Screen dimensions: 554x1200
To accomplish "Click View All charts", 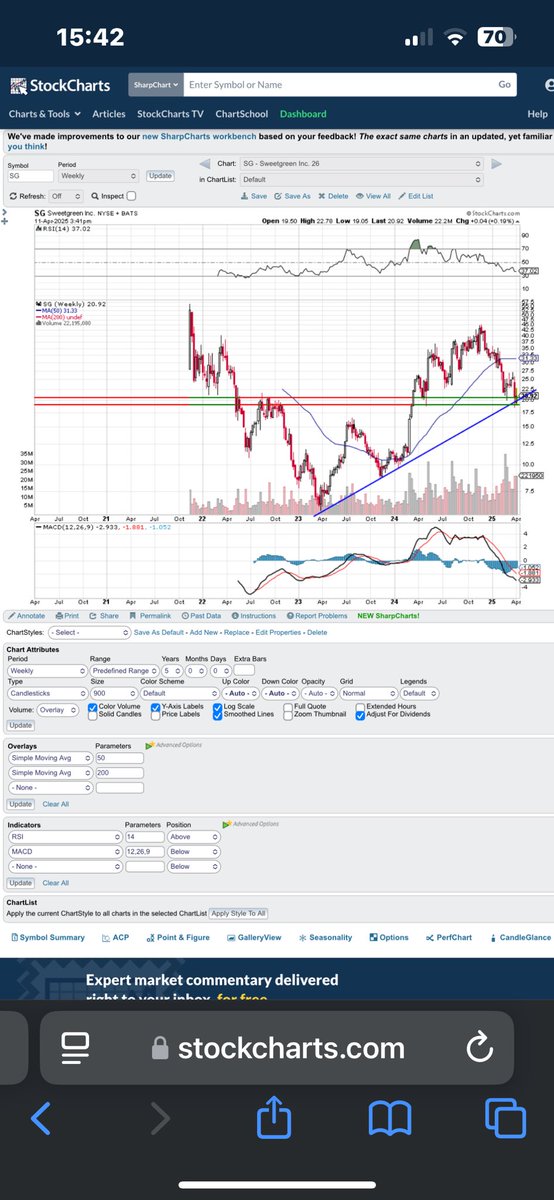I will (374, 196).
